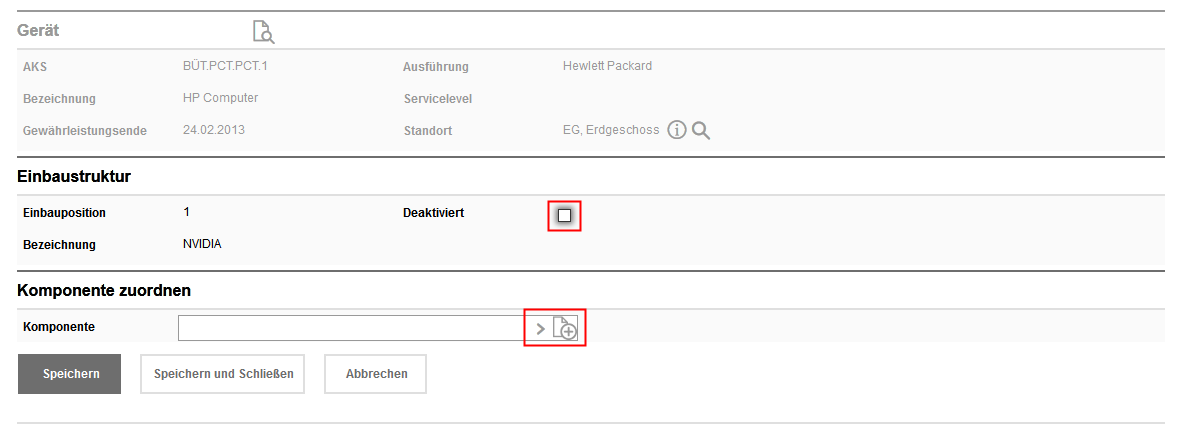Click the Gewährleistungsende date 24.02.2013
The height and width of the screenshot is (430, 1179).
[214, 130]
